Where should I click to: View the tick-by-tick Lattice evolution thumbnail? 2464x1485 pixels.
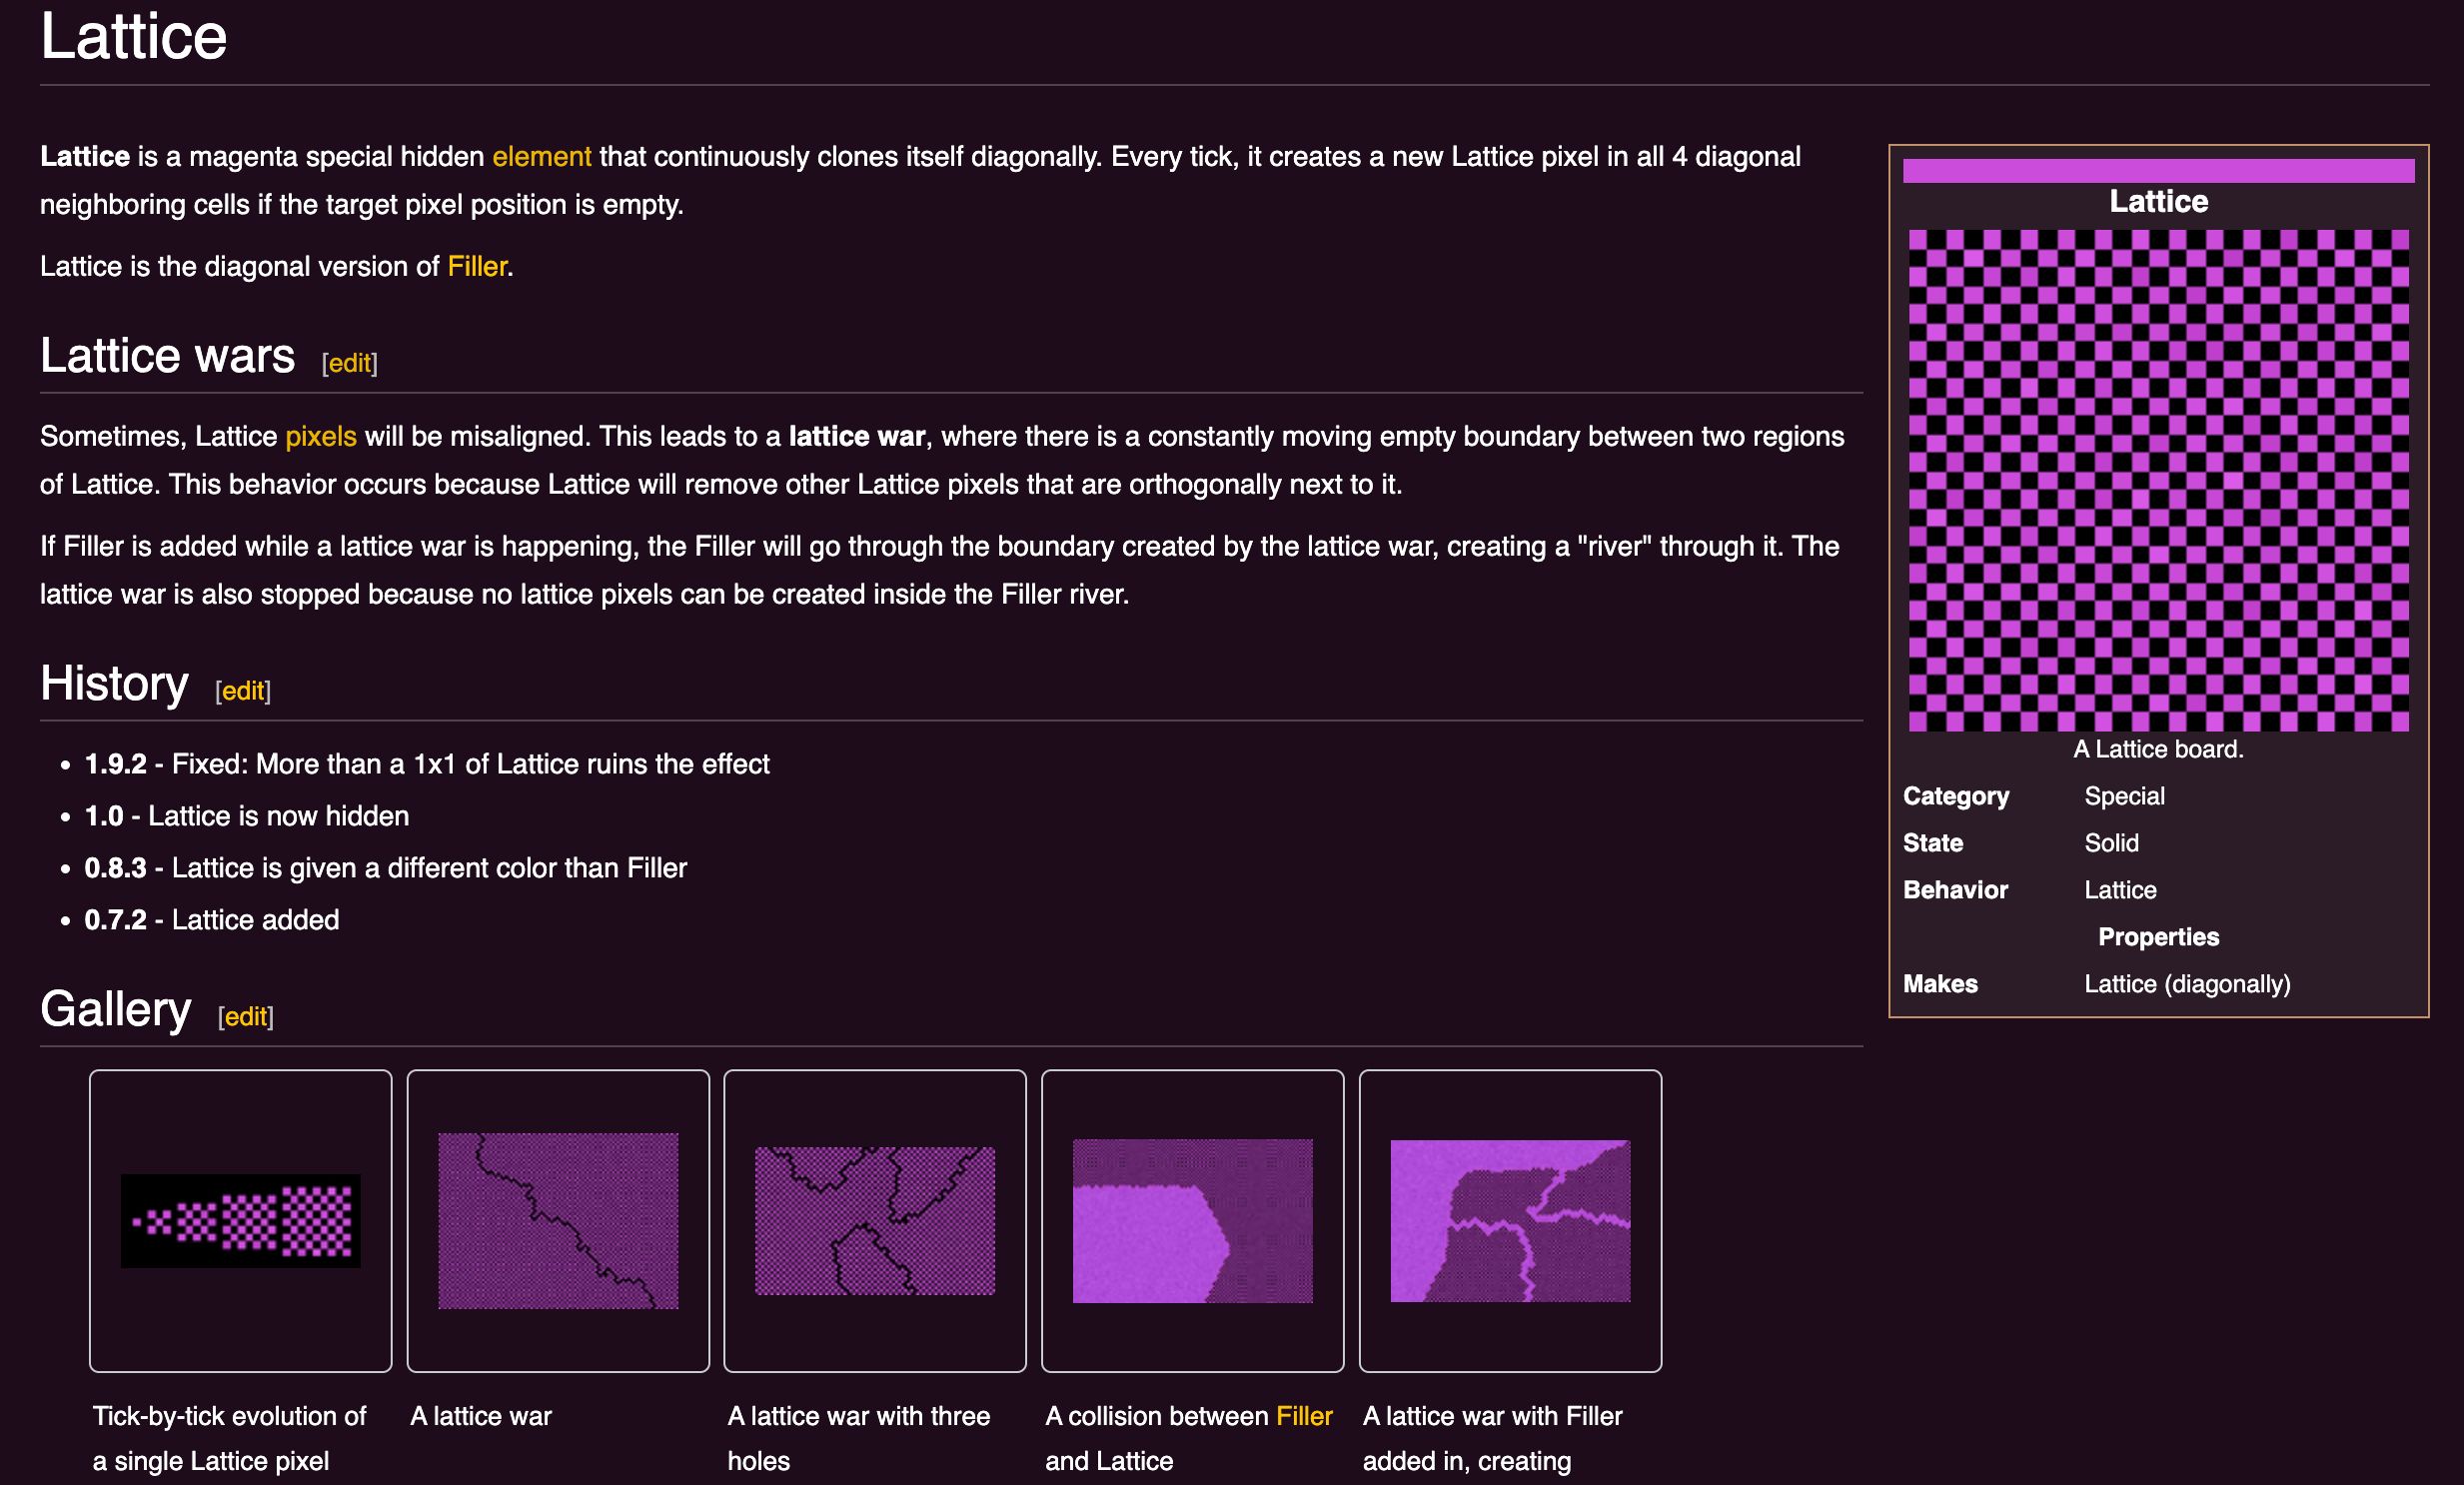240,1220
